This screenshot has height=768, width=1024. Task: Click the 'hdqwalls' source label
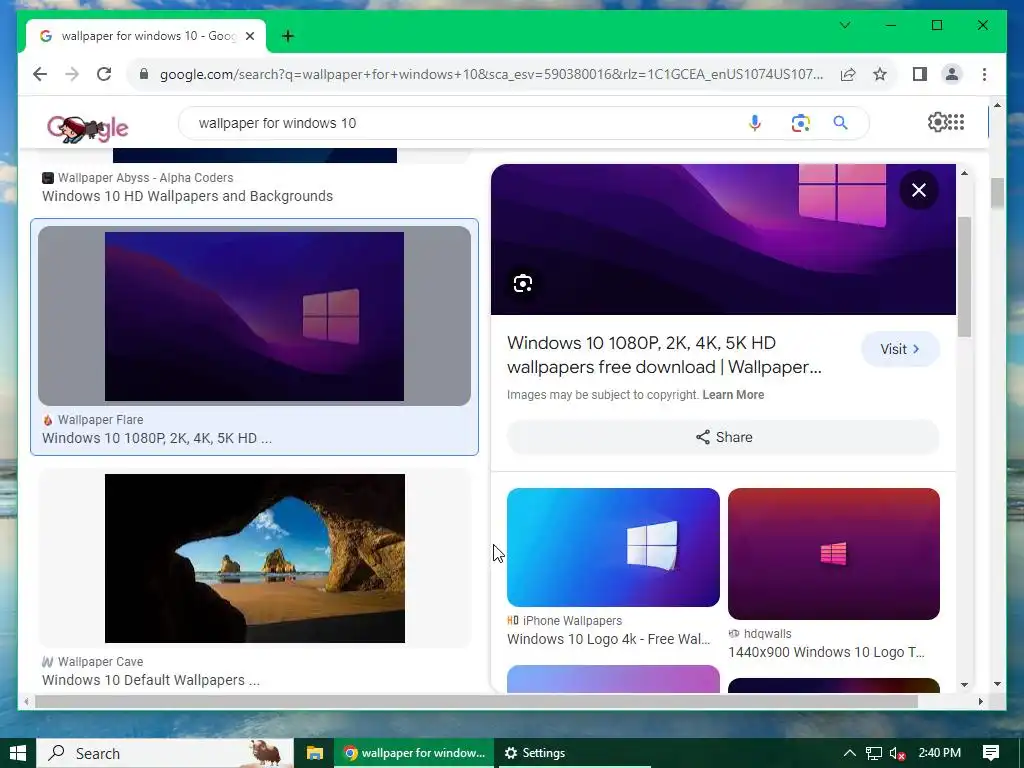(x=767, y=633)
